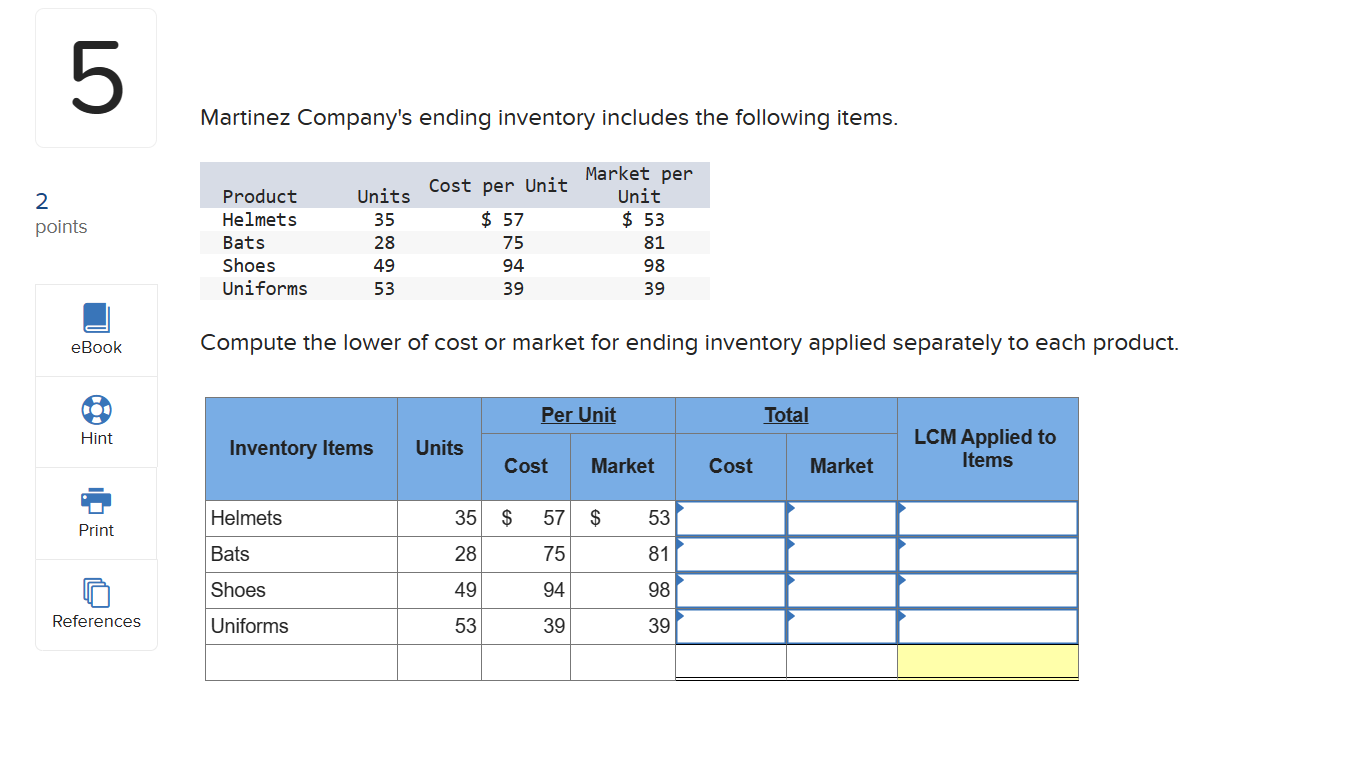Click the References label
1347x759 pixels.
(x=96, y=621)
